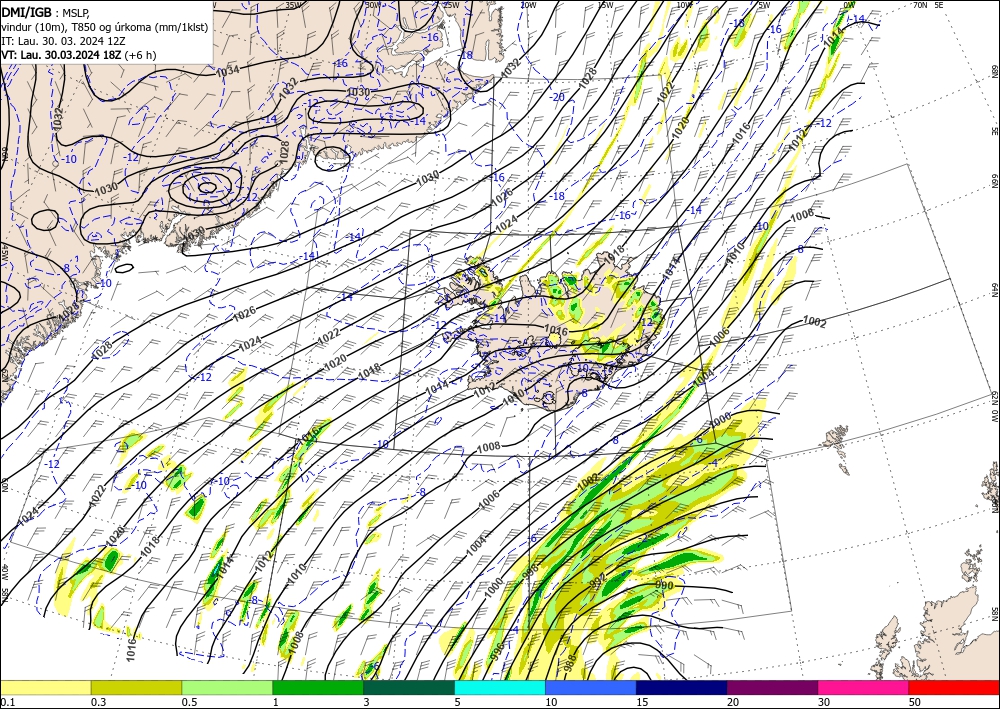The image size is (1000, 709).
Task: Click the olive 0.3–0.5 legend swatch
Action: click(136, 687)
